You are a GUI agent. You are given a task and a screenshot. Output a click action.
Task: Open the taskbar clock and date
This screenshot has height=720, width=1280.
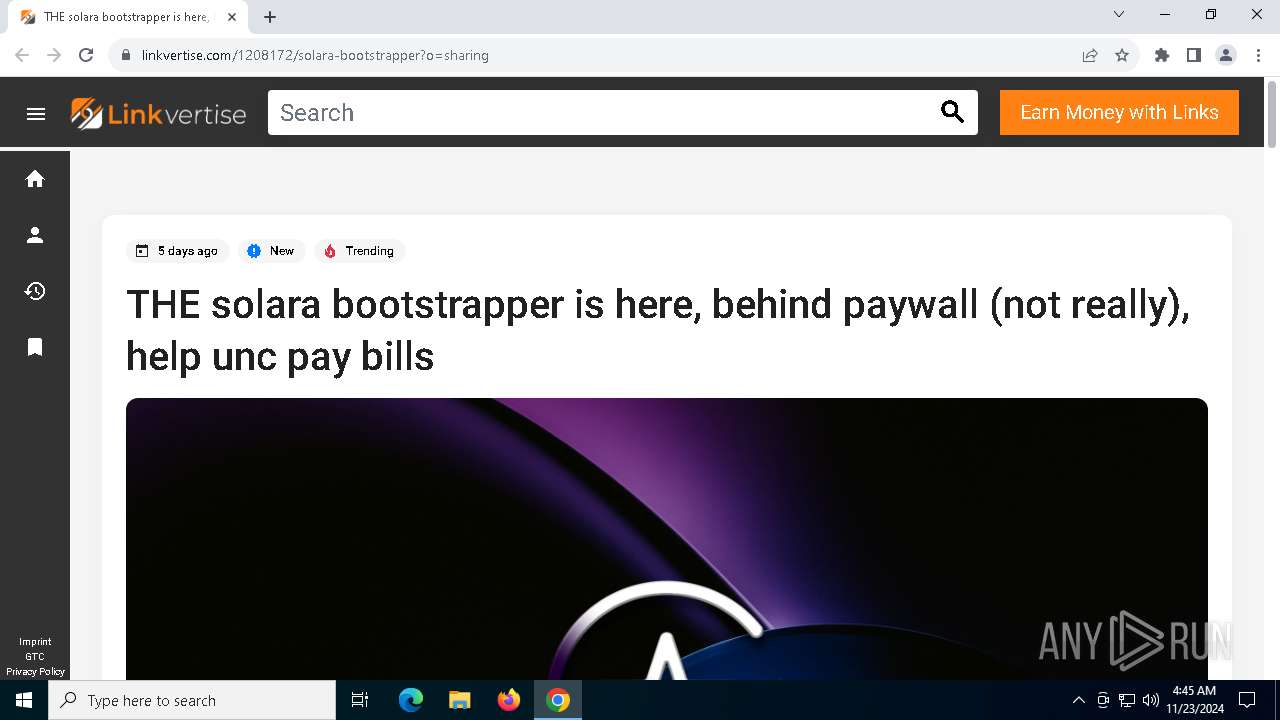tap(1193, 700)
